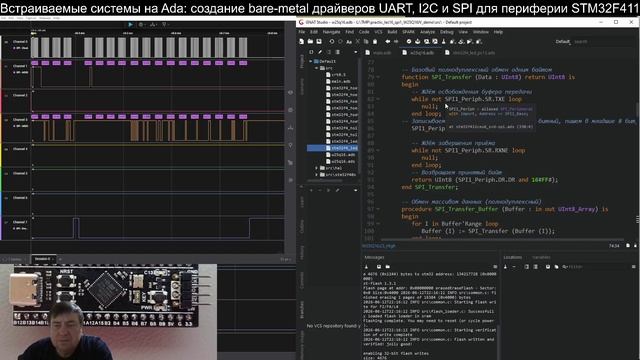The image size is (640, 360).
Task: Switch to the w25q16.adb editor tab
Action: [421, 53]
